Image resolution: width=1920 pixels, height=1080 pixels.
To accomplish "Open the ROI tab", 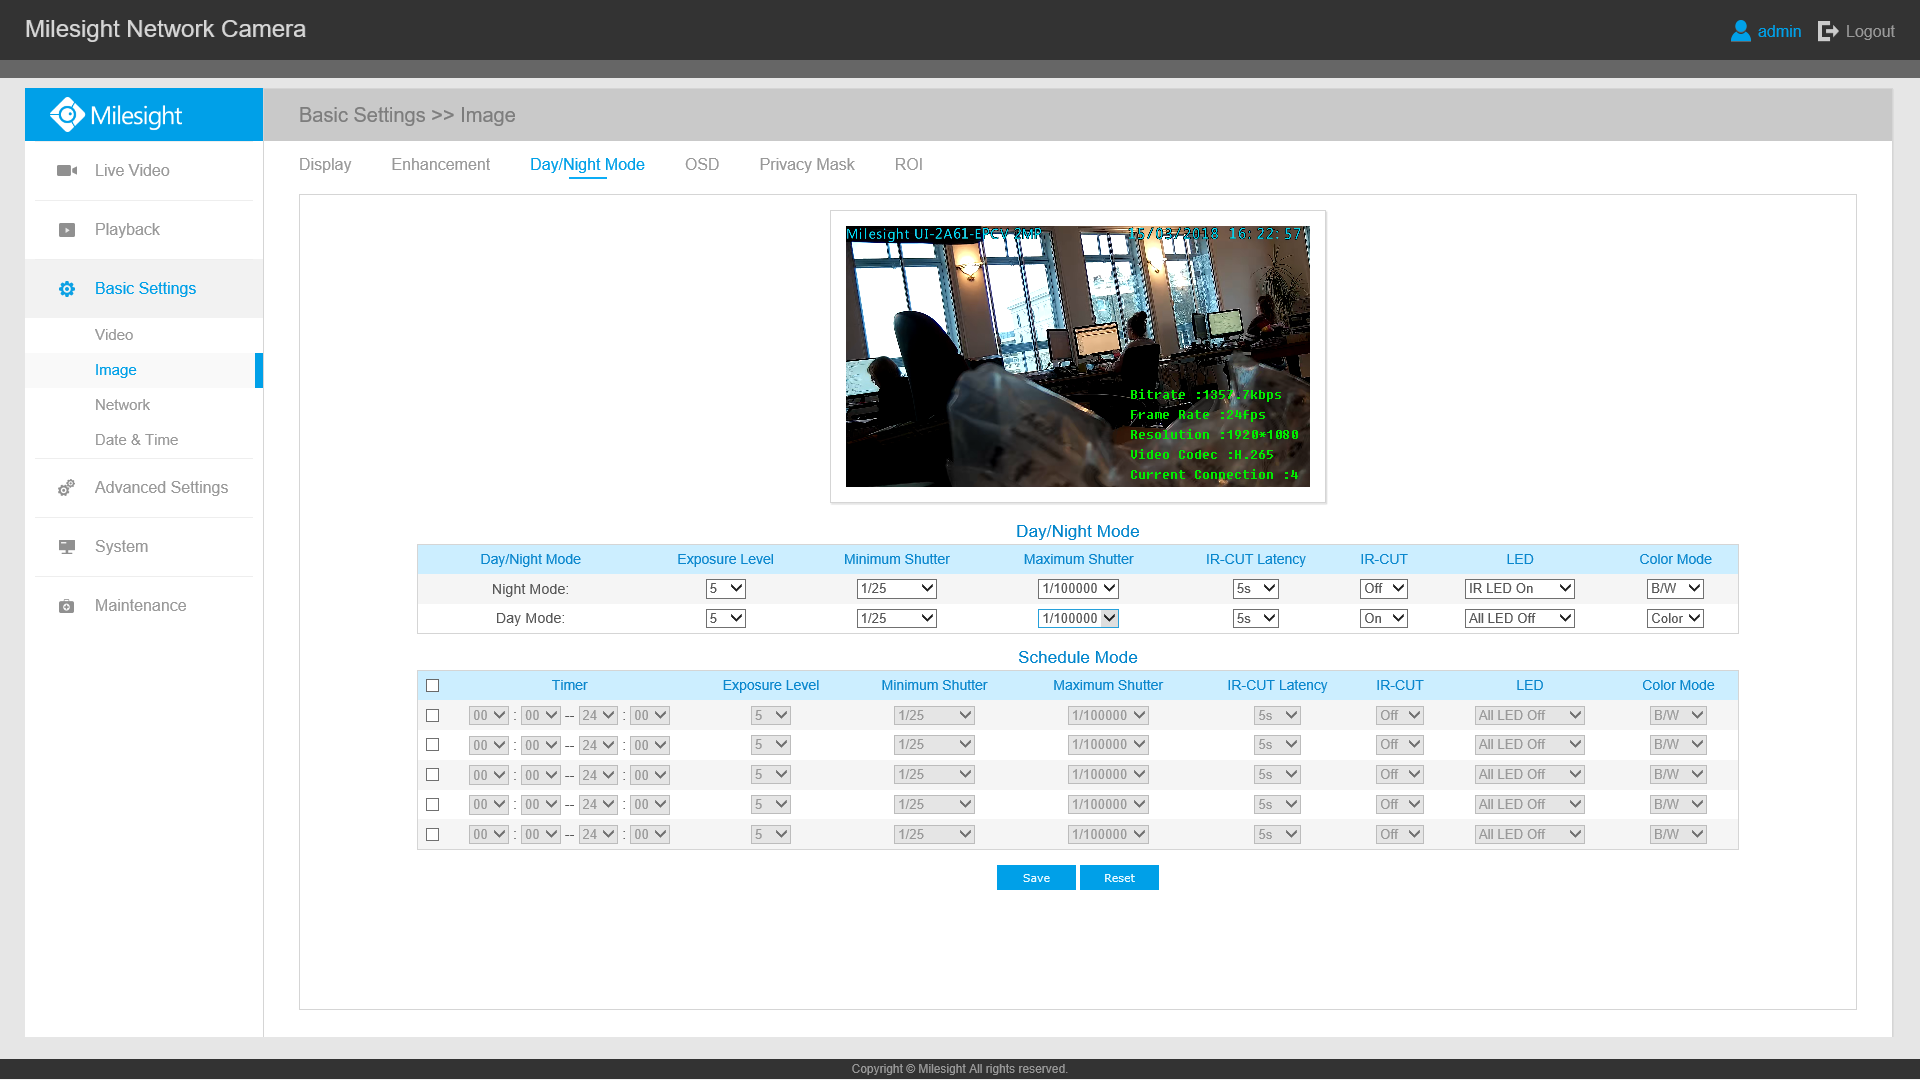I will pos(909,165).
